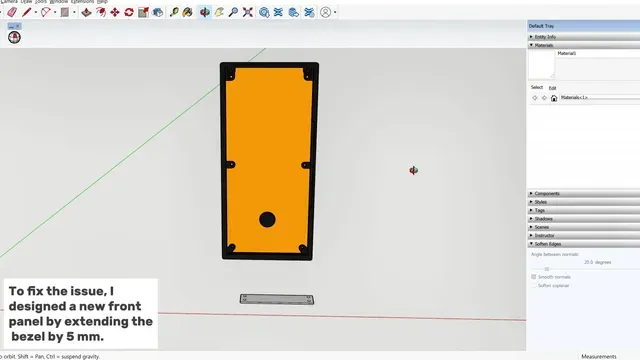This screenshot has width=640, height=360.
Task: Switch to the materials Edit tab
Action: point(552,88)
